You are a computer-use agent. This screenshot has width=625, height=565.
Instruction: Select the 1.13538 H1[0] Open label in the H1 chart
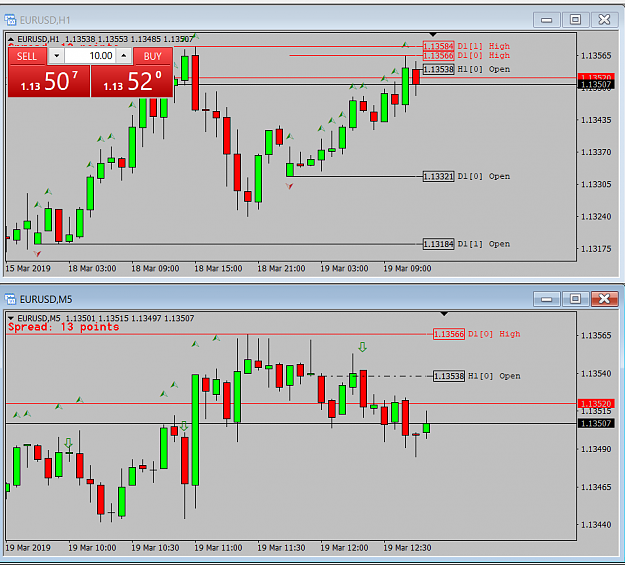(466, 69)
